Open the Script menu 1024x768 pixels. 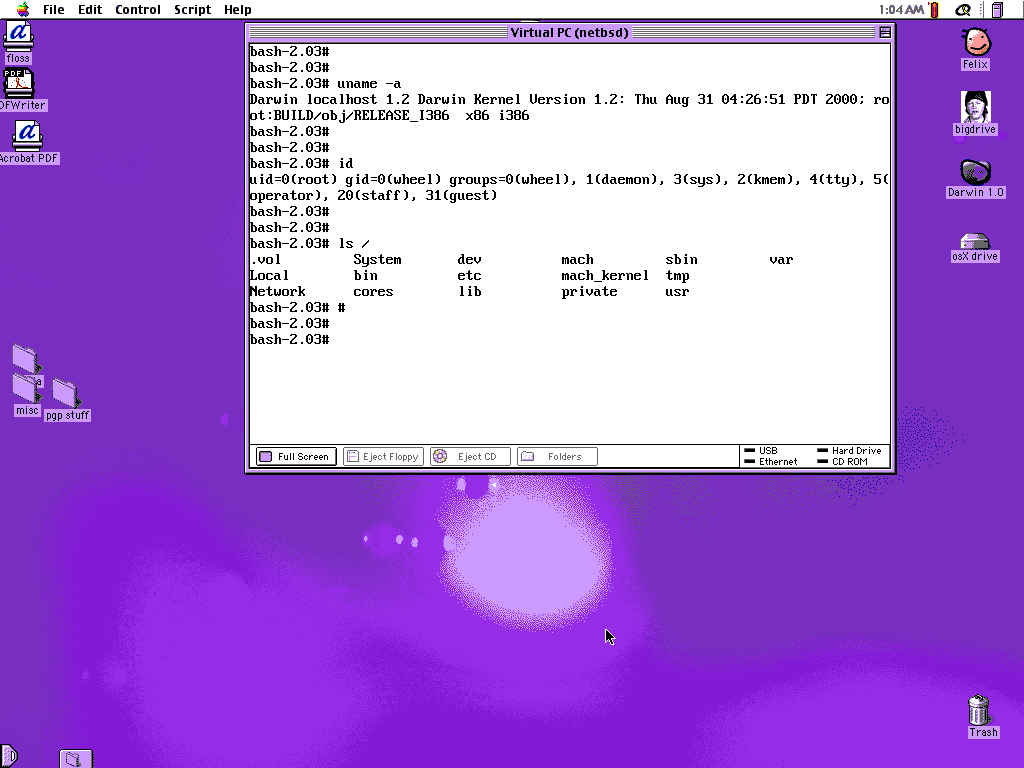click(x=192, y=9)
